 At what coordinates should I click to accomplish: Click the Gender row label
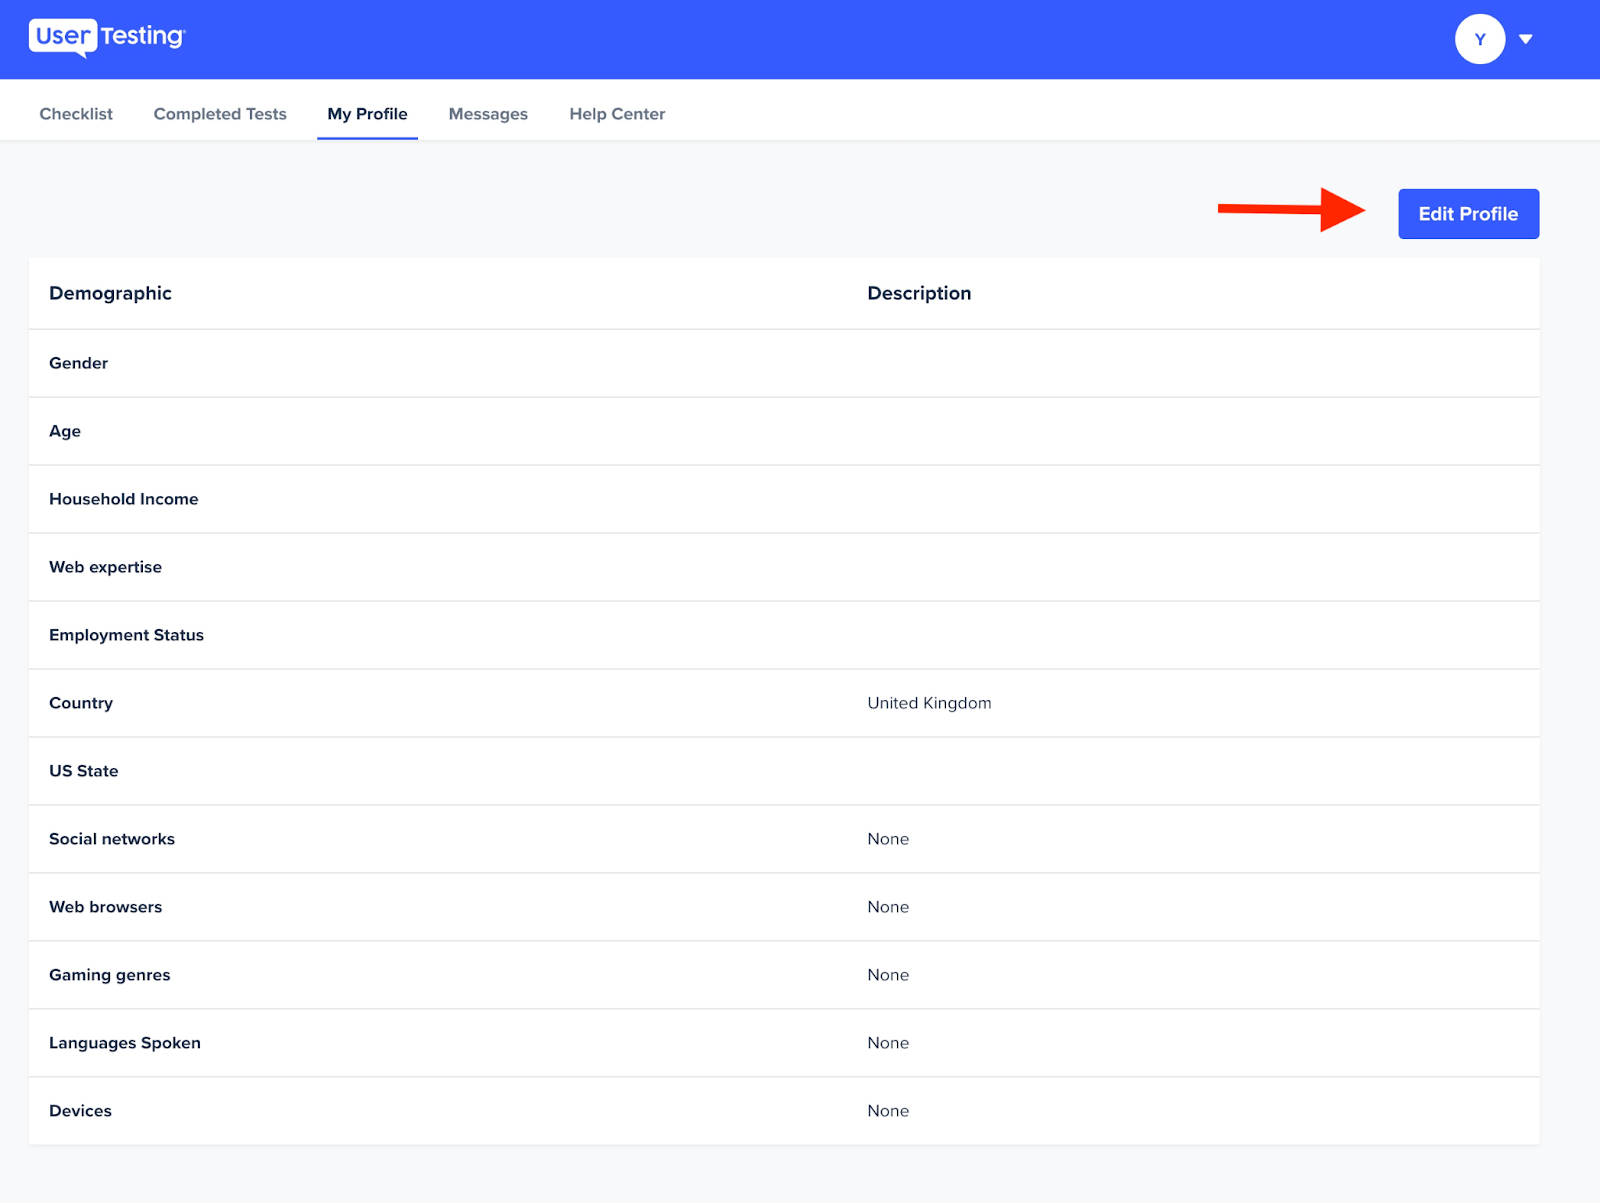78,363
